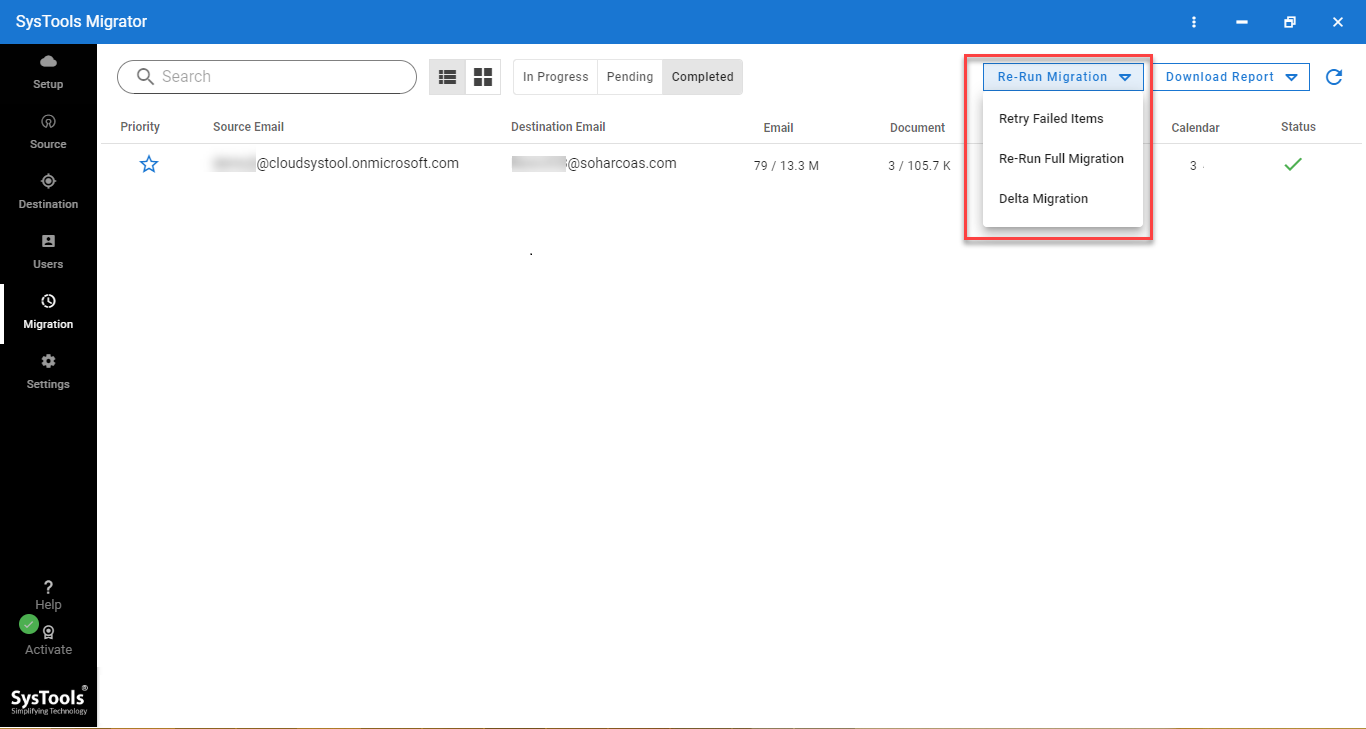Close the SysTools Migrator window

tap(1338, 22)
